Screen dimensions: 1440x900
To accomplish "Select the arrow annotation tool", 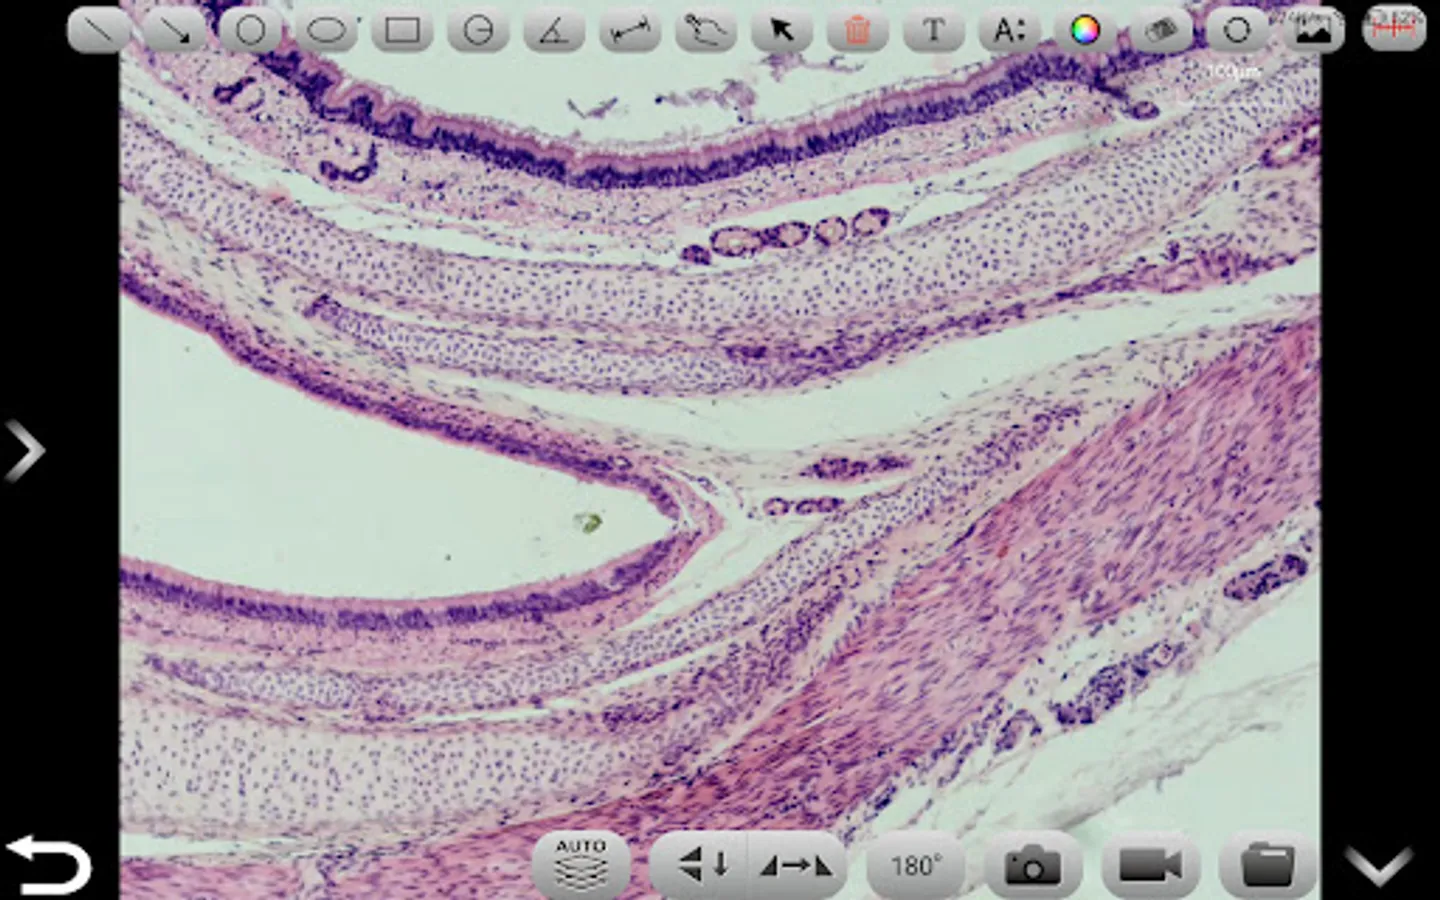I will tap(174, 30).
